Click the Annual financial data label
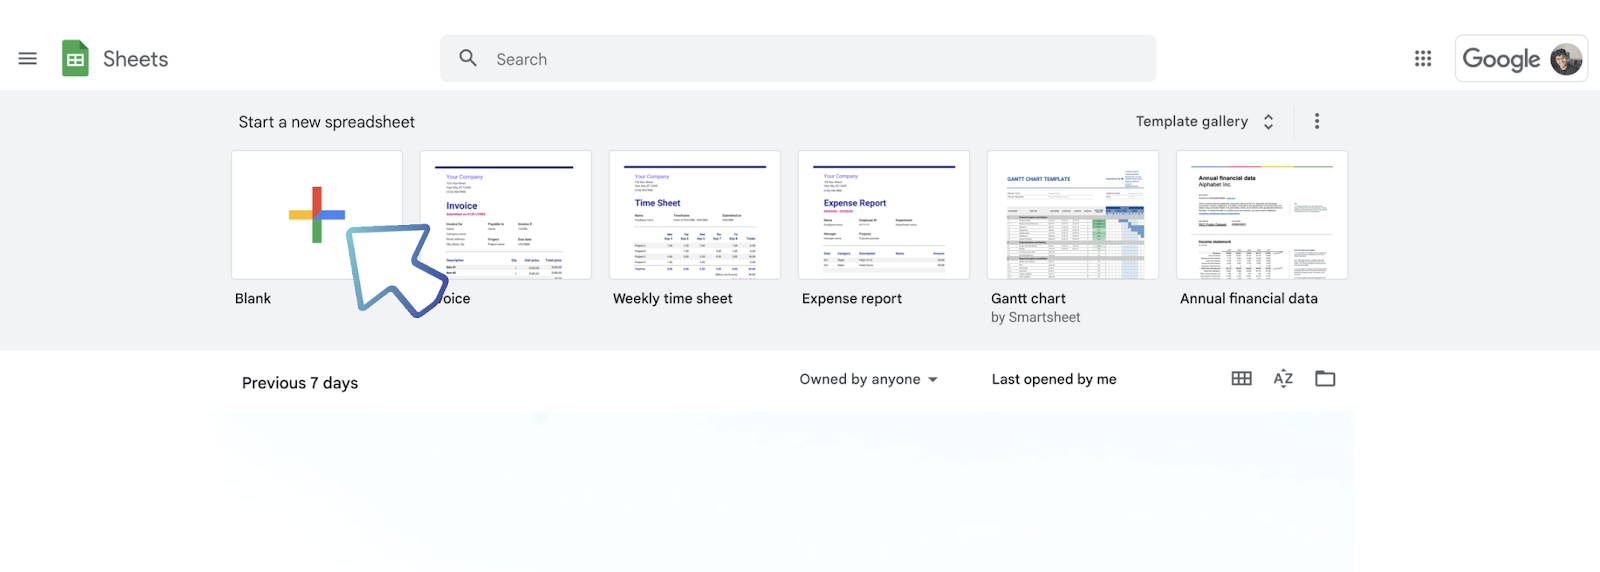 [x=1249, y=298]
